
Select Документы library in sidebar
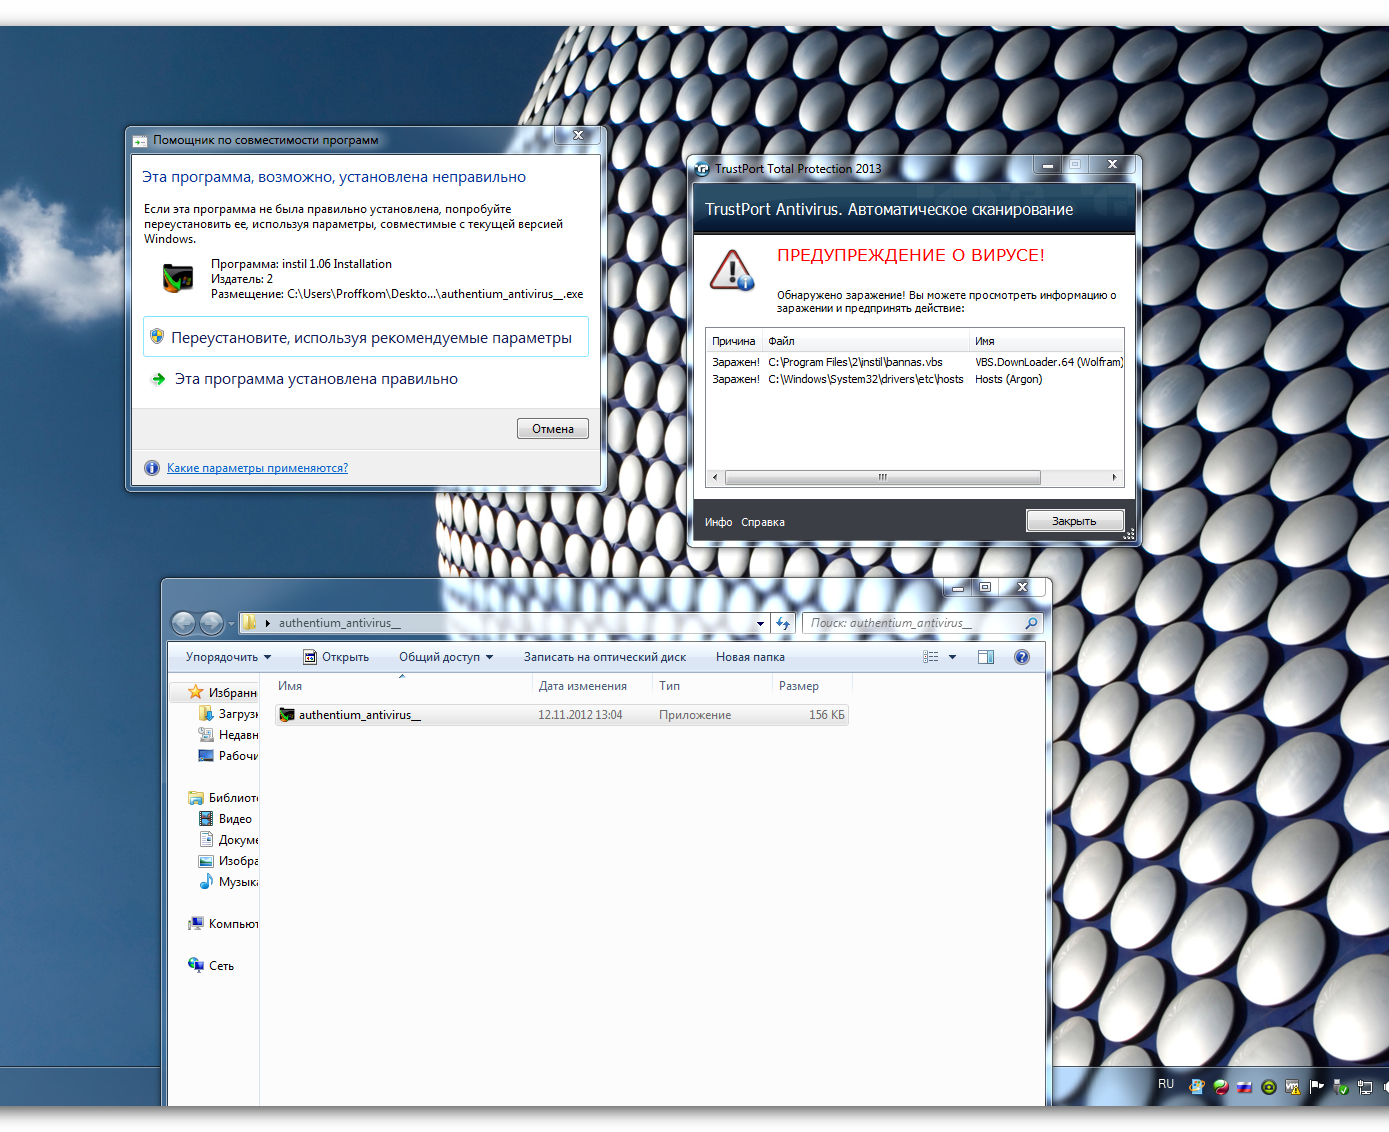point(228,839)
